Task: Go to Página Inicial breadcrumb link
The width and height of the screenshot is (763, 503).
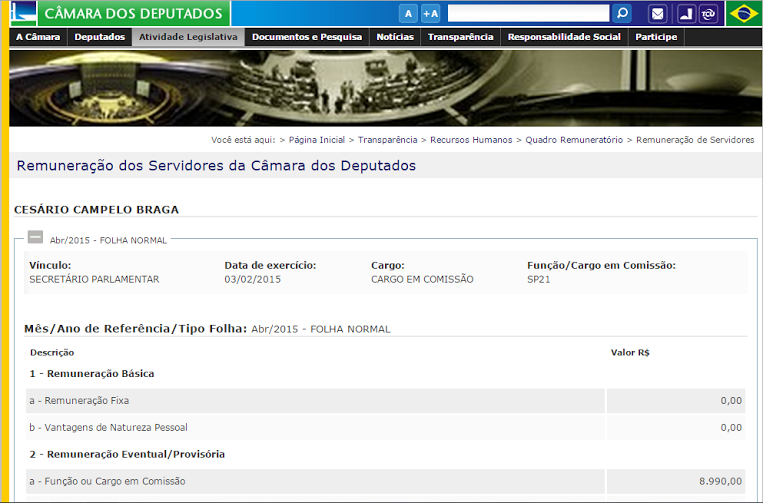Action: [x=317, y=140]
